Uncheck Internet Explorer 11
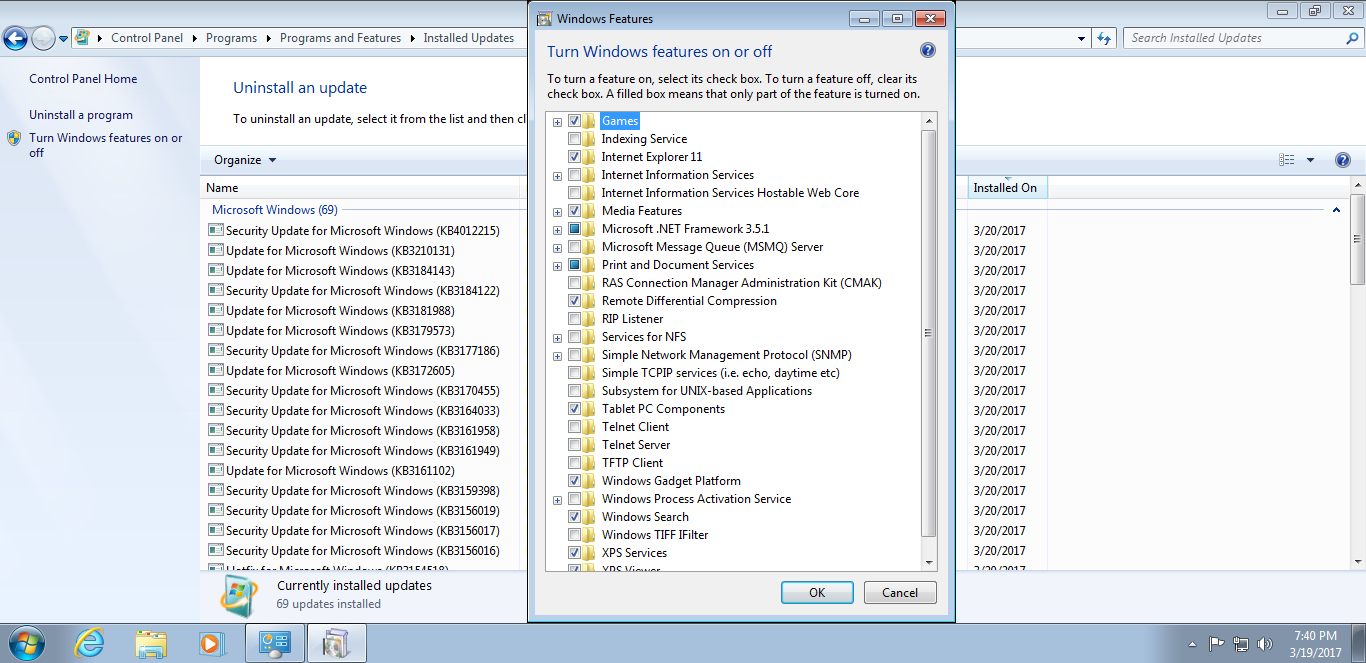 pyautogui.click(x=574, y=157)
